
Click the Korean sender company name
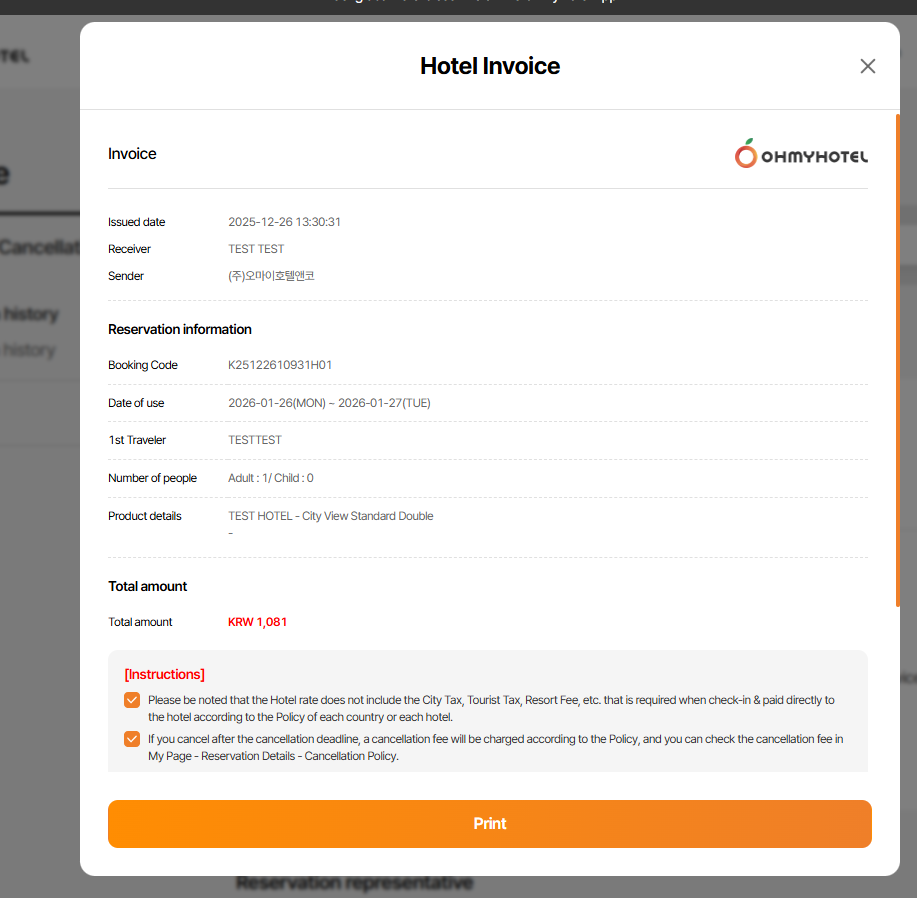(271, 276)
